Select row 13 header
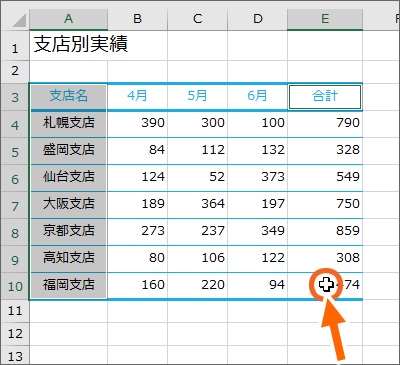 tap(15, 355)
